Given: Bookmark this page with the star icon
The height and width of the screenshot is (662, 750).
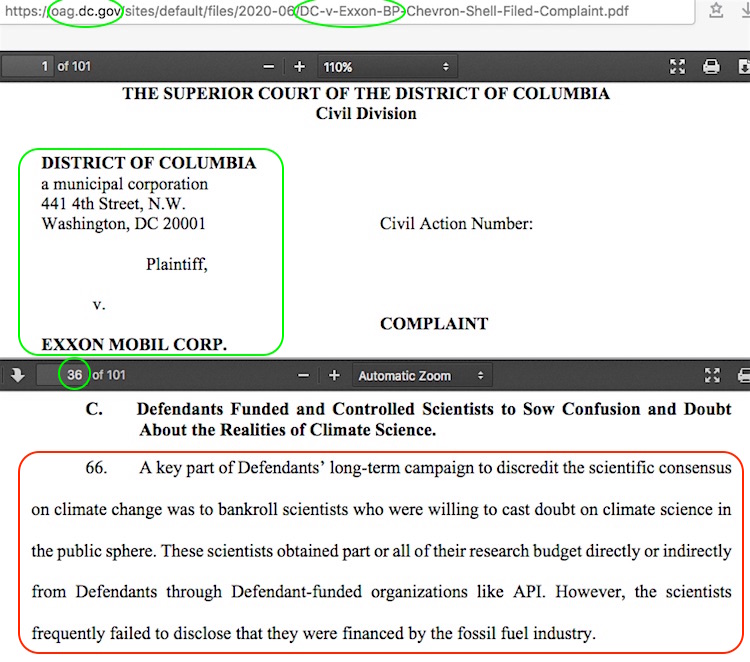Looking at the screenshot, I should pos(716,11).
